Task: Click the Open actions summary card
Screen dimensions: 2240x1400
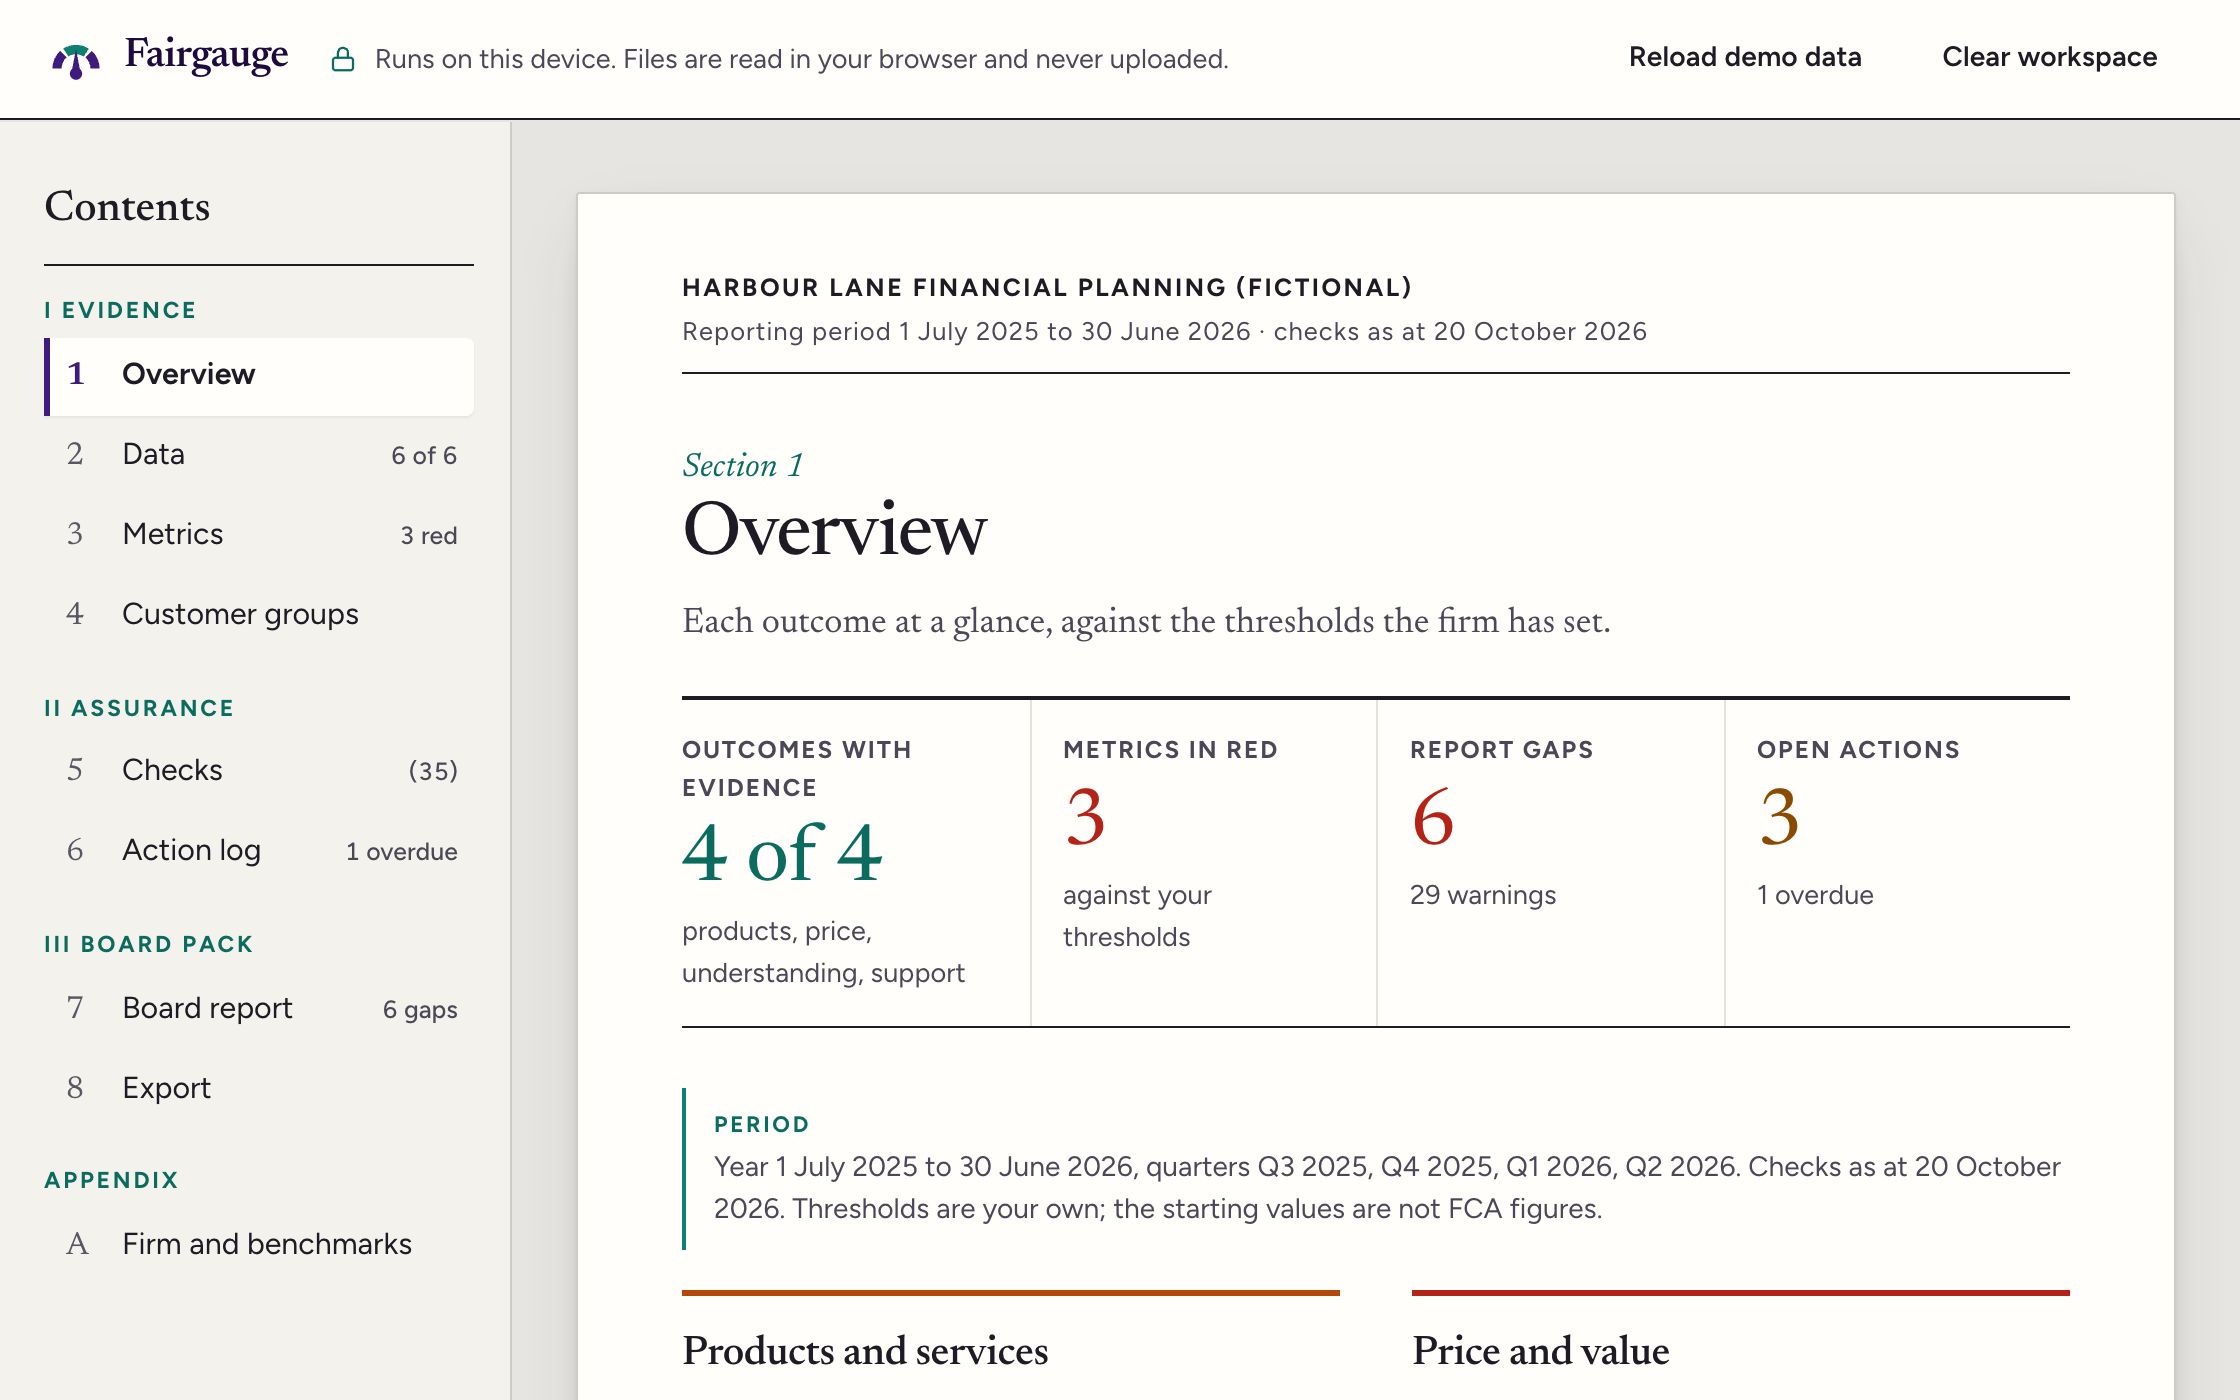Action: pyautogui.click(x=1897, y=862)
